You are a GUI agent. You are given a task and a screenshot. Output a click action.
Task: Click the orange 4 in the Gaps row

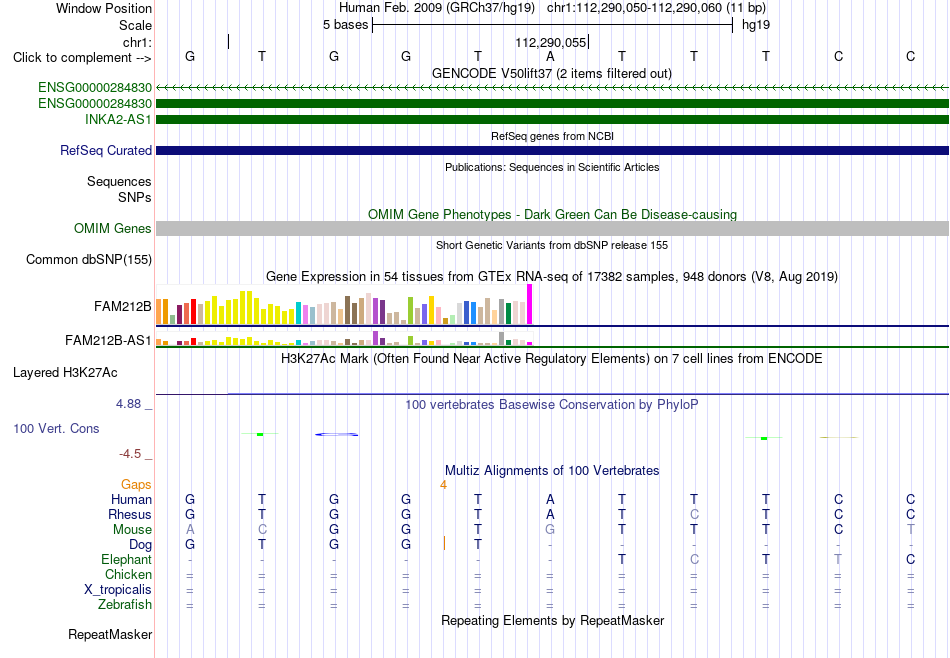pos(443,485)
